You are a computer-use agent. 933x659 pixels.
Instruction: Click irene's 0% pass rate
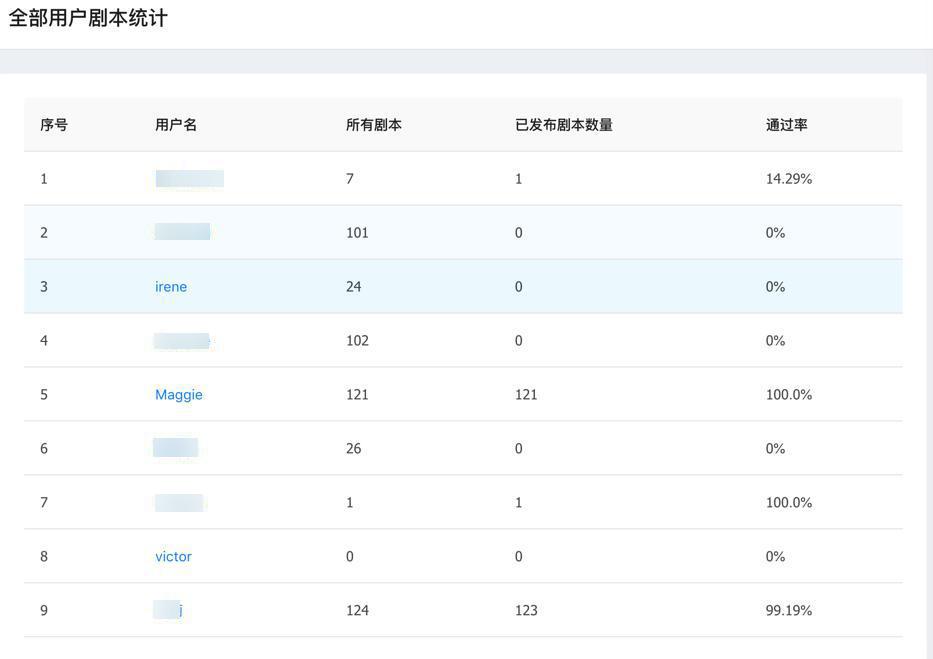click(775, 287)
